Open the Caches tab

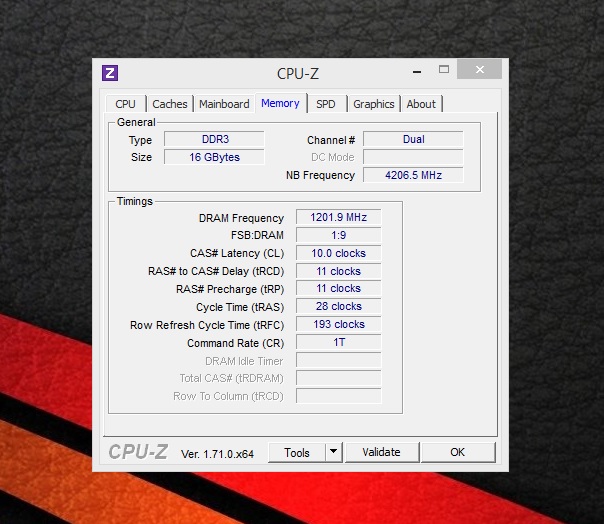pos(170,104)
